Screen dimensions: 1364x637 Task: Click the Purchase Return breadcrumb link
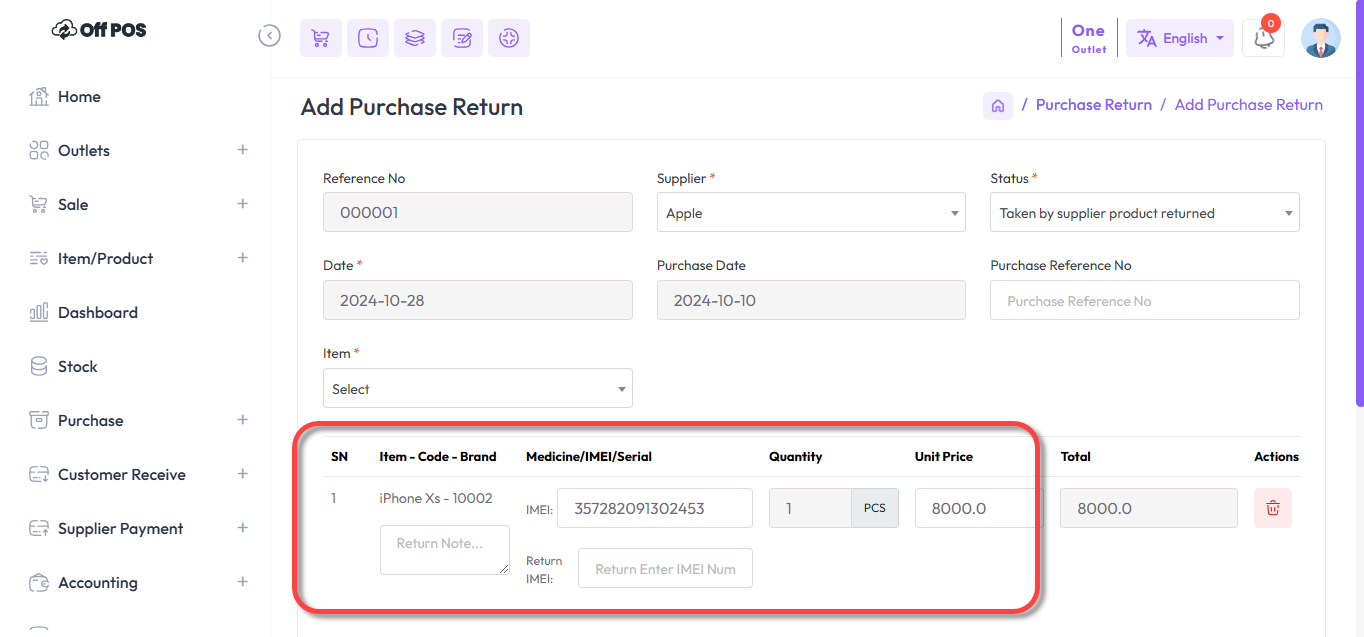(1093, 105)
